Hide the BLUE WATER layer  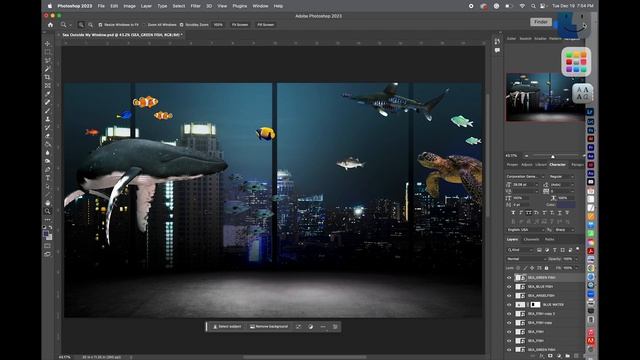509,304
